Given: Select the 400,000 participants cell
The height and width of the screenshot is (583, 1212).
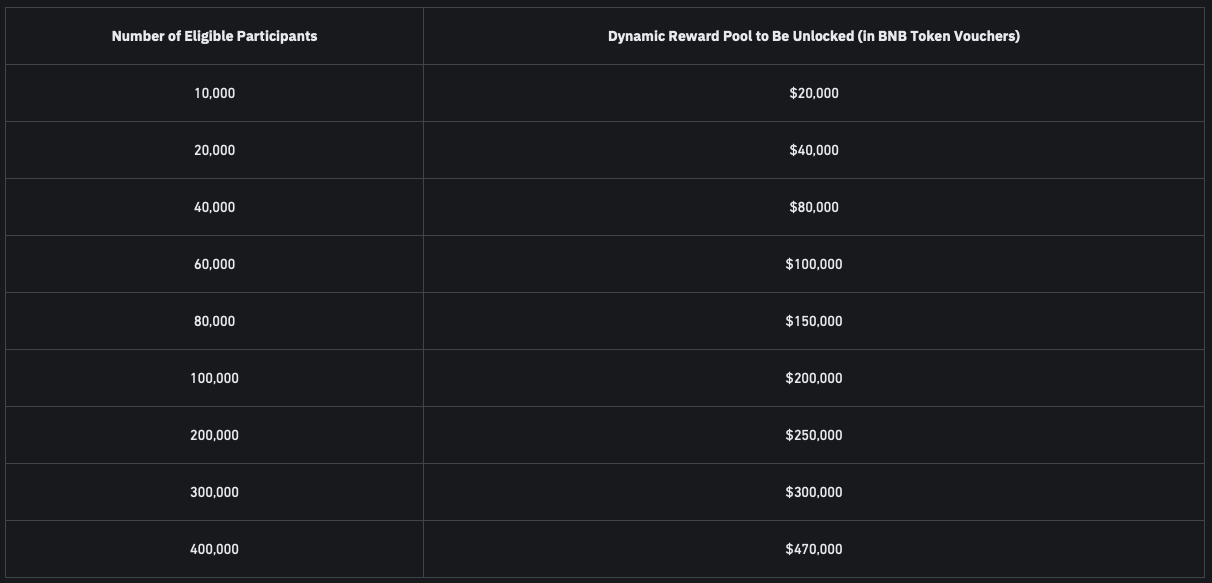Looking at the screenshot, I should tap(214, 549).
